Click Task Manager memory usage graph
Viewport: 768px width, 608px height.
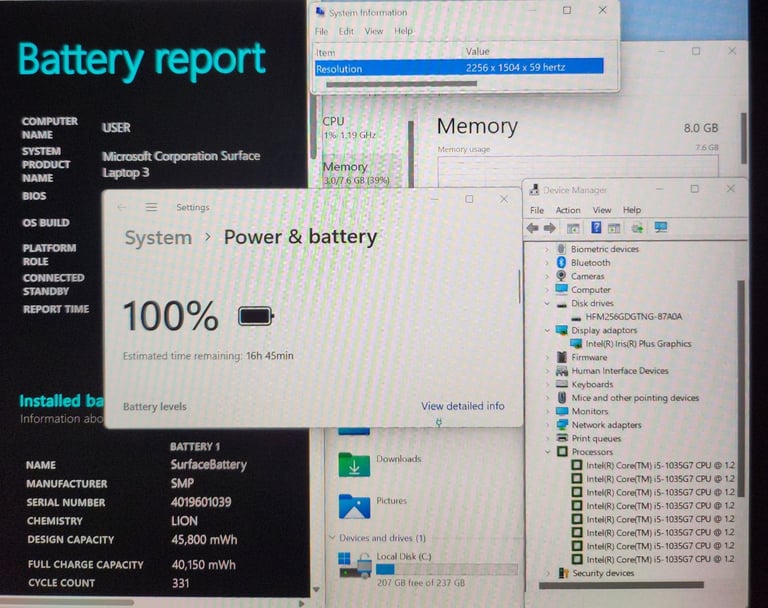point(578,171)
